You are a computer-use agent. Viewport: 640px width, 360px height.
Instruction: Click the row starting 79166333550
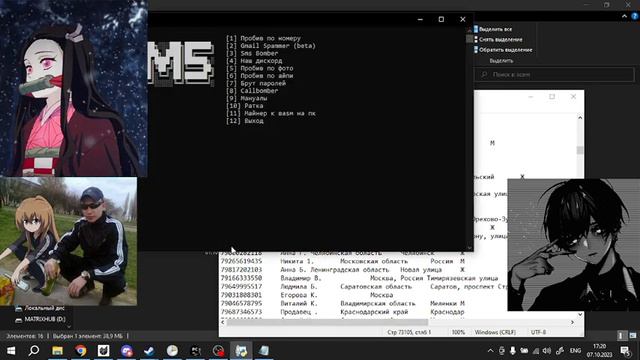(359, 278)
